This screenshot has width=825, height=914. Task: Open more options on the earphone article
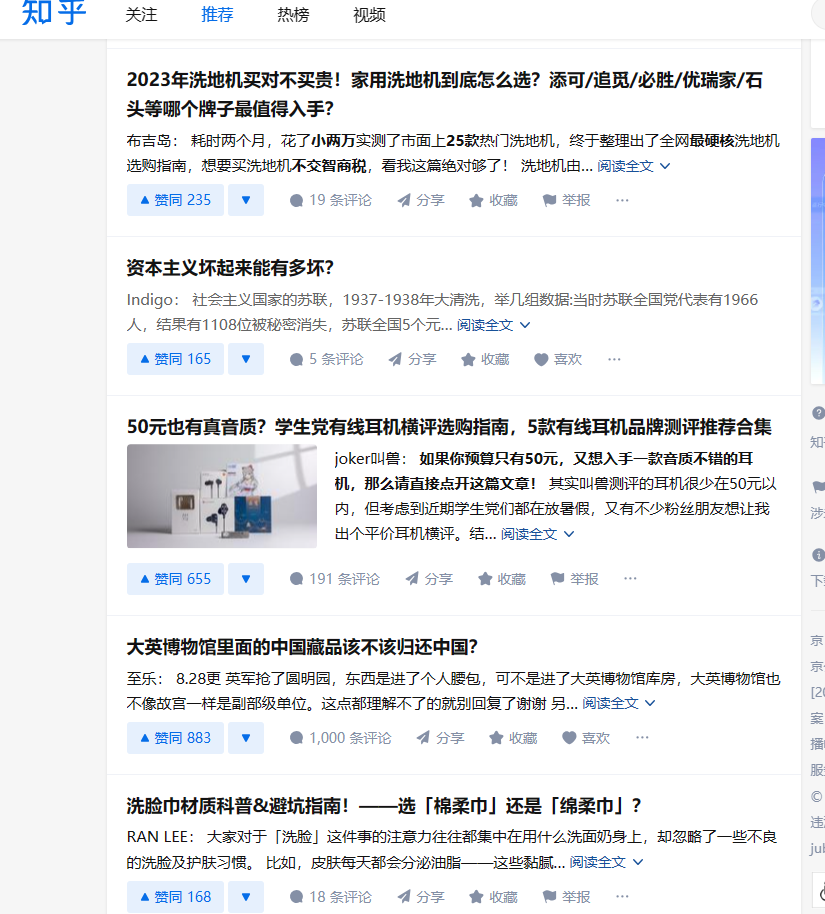(x=630, y=579)
